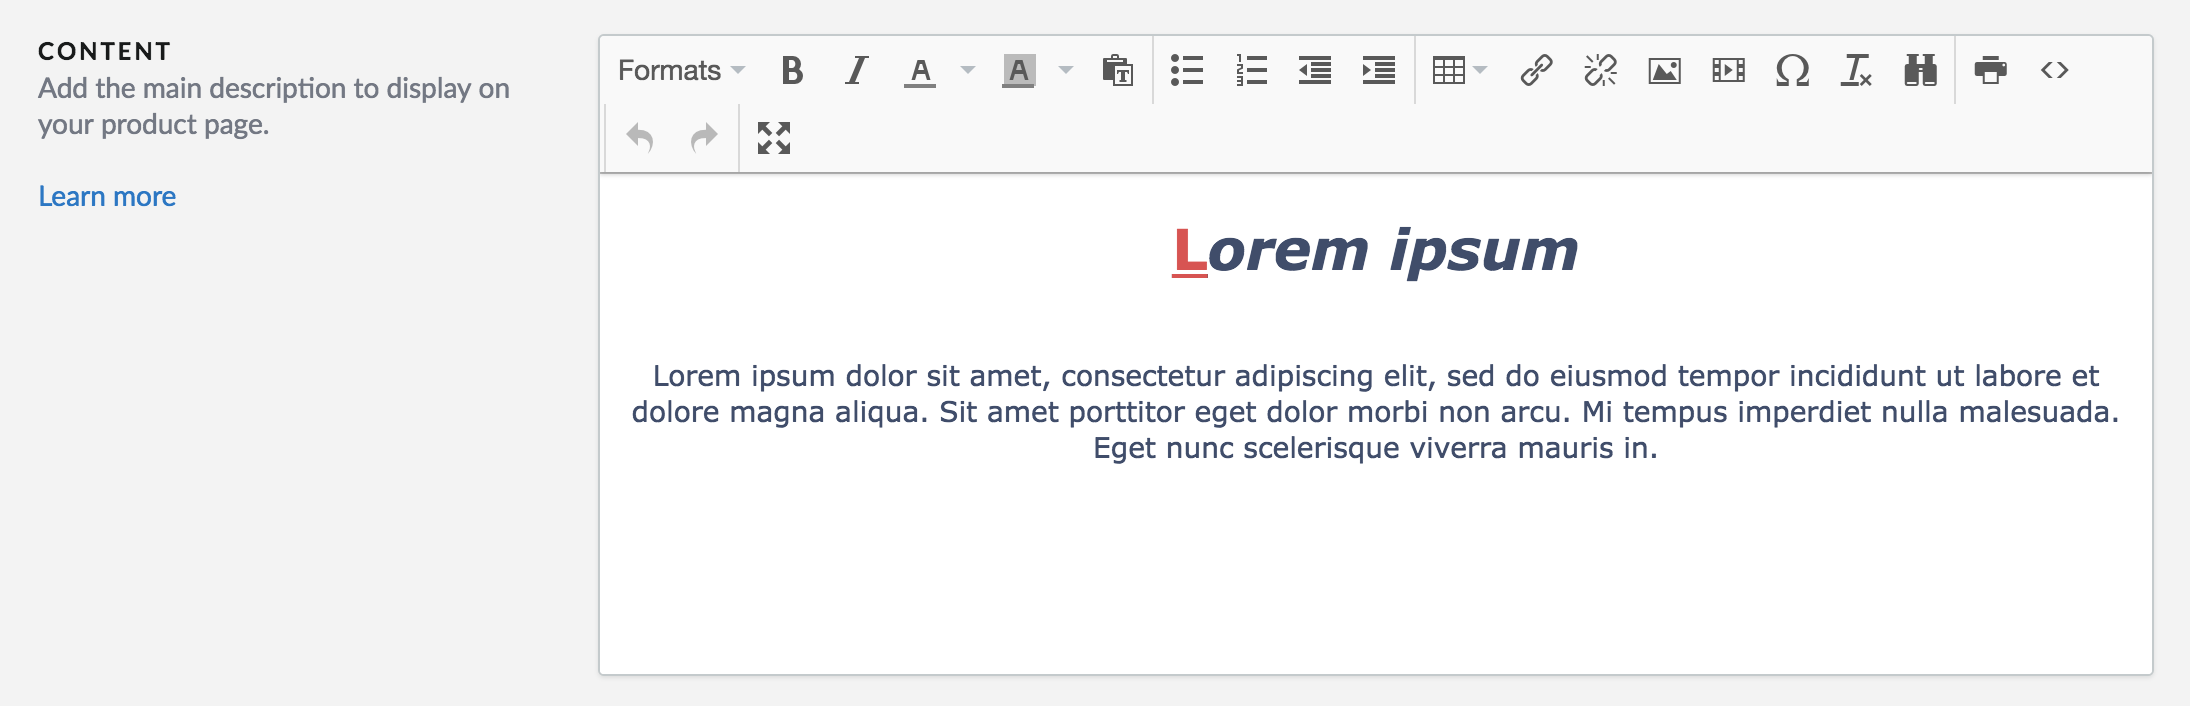This screenshot has height=706, width=2190.
Task: Click the red underlined letter L
Action: (x=1190, y=251)
